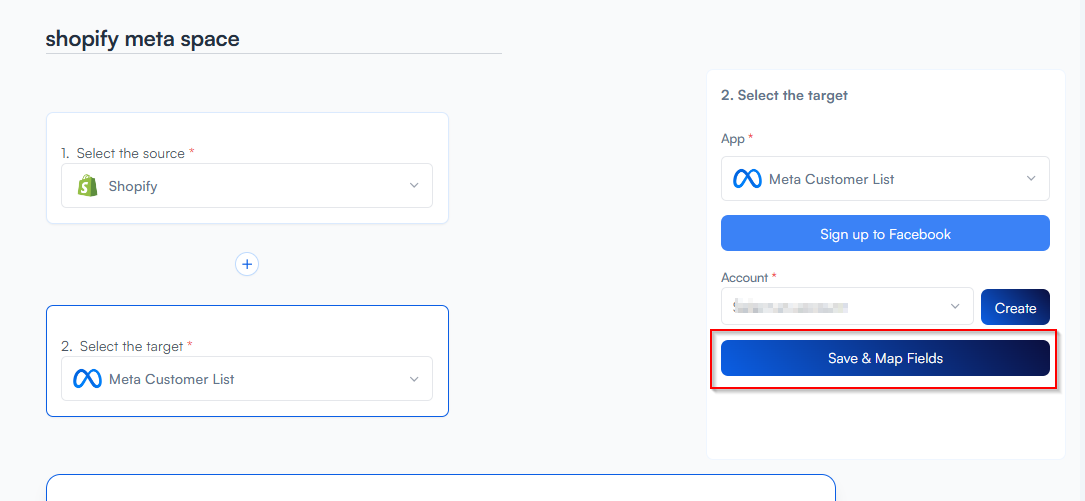The height and width of the screenshot is (501, 1085).
Task: Click the side panel "2. Select the target" heading
Action: pyautogui.click(x=784, y=95)
